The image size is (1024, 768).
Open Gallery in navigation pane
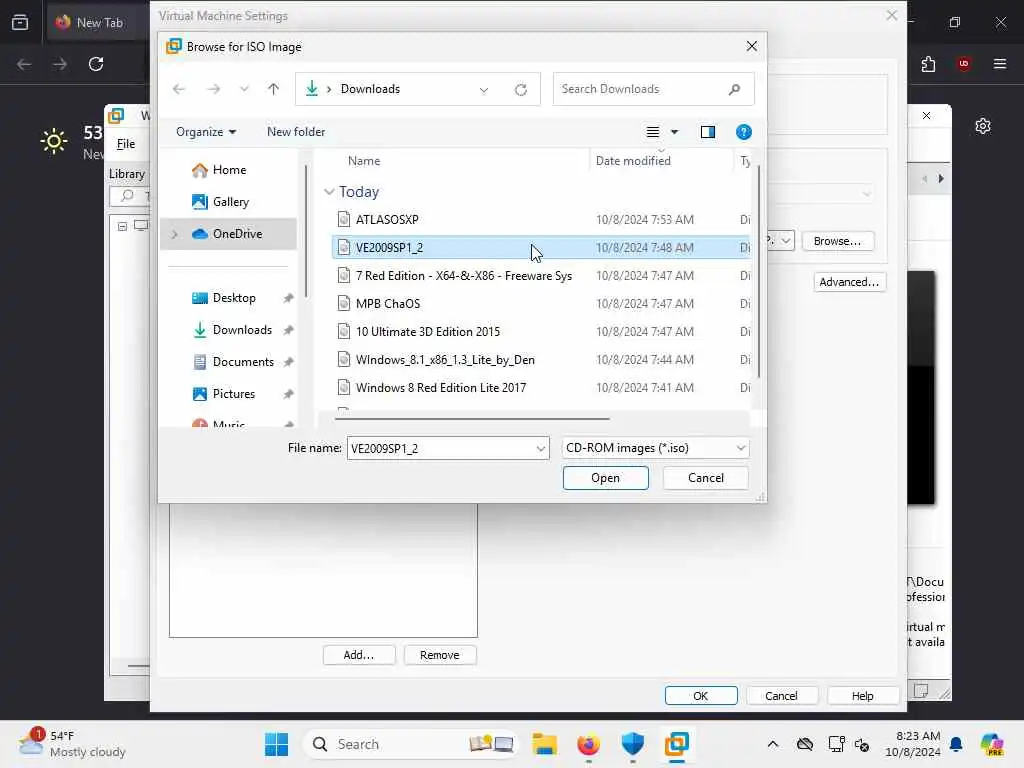click(229, 202)
